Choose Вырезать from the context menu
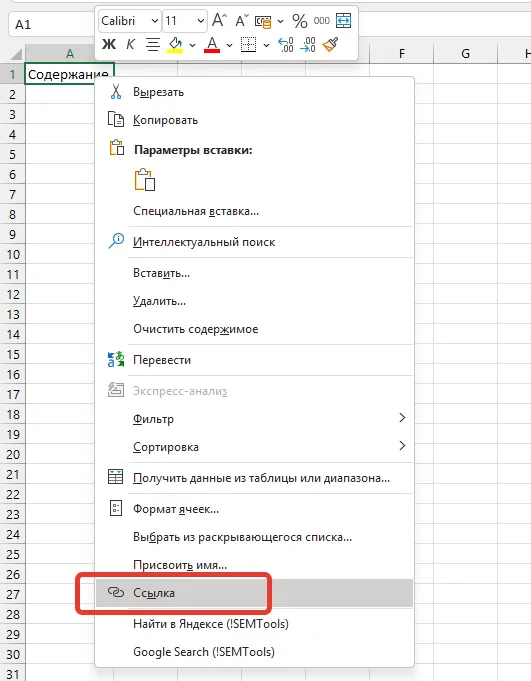The image size is (531, 681). pyautogui.click(x=254, y=92)
